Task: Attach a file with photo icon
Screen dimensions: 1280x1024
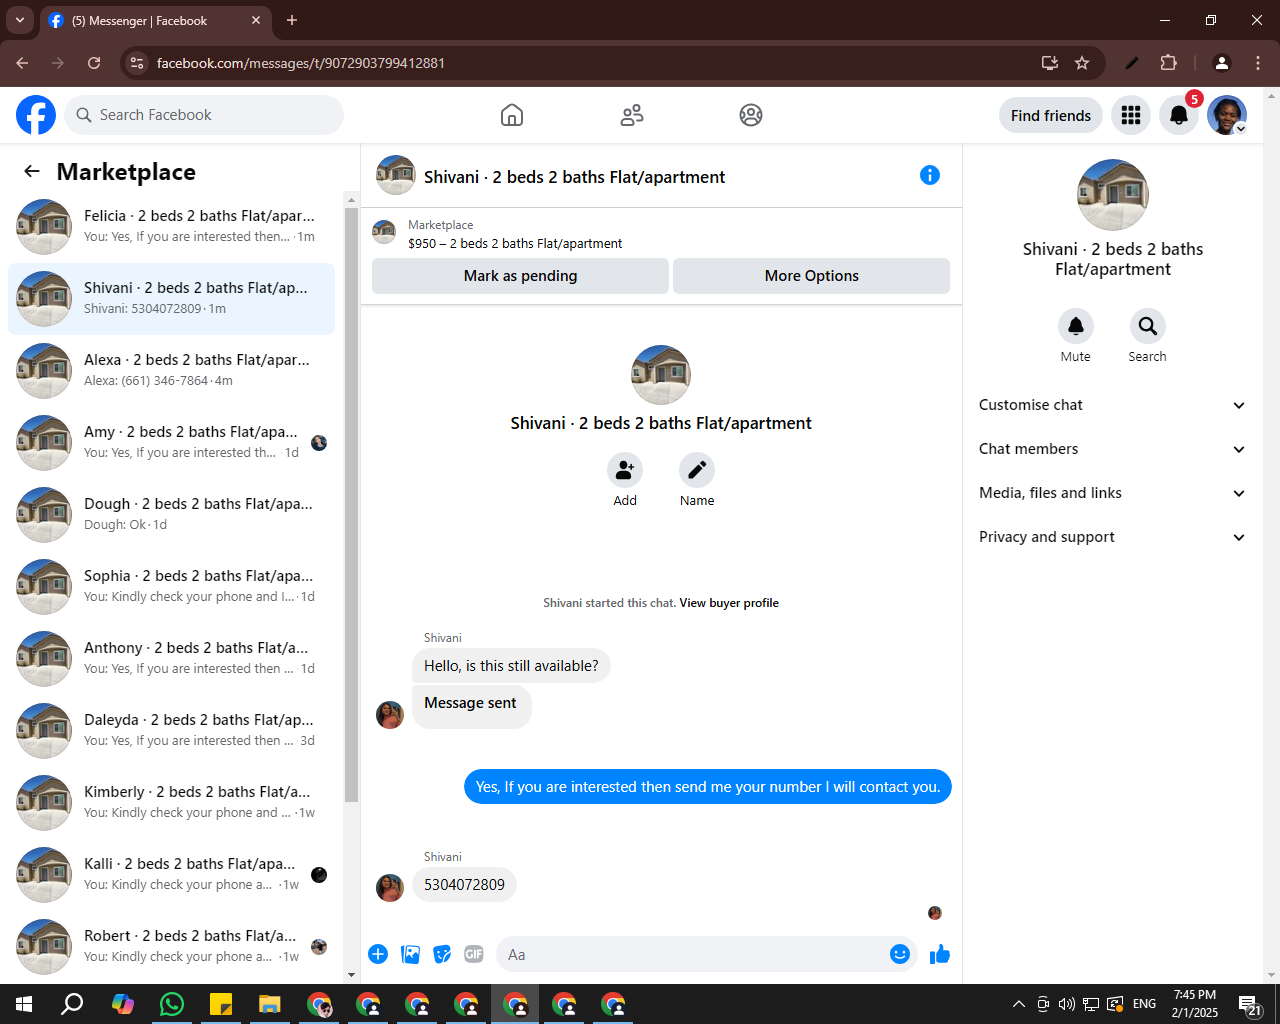Action: tap(410, 954)
